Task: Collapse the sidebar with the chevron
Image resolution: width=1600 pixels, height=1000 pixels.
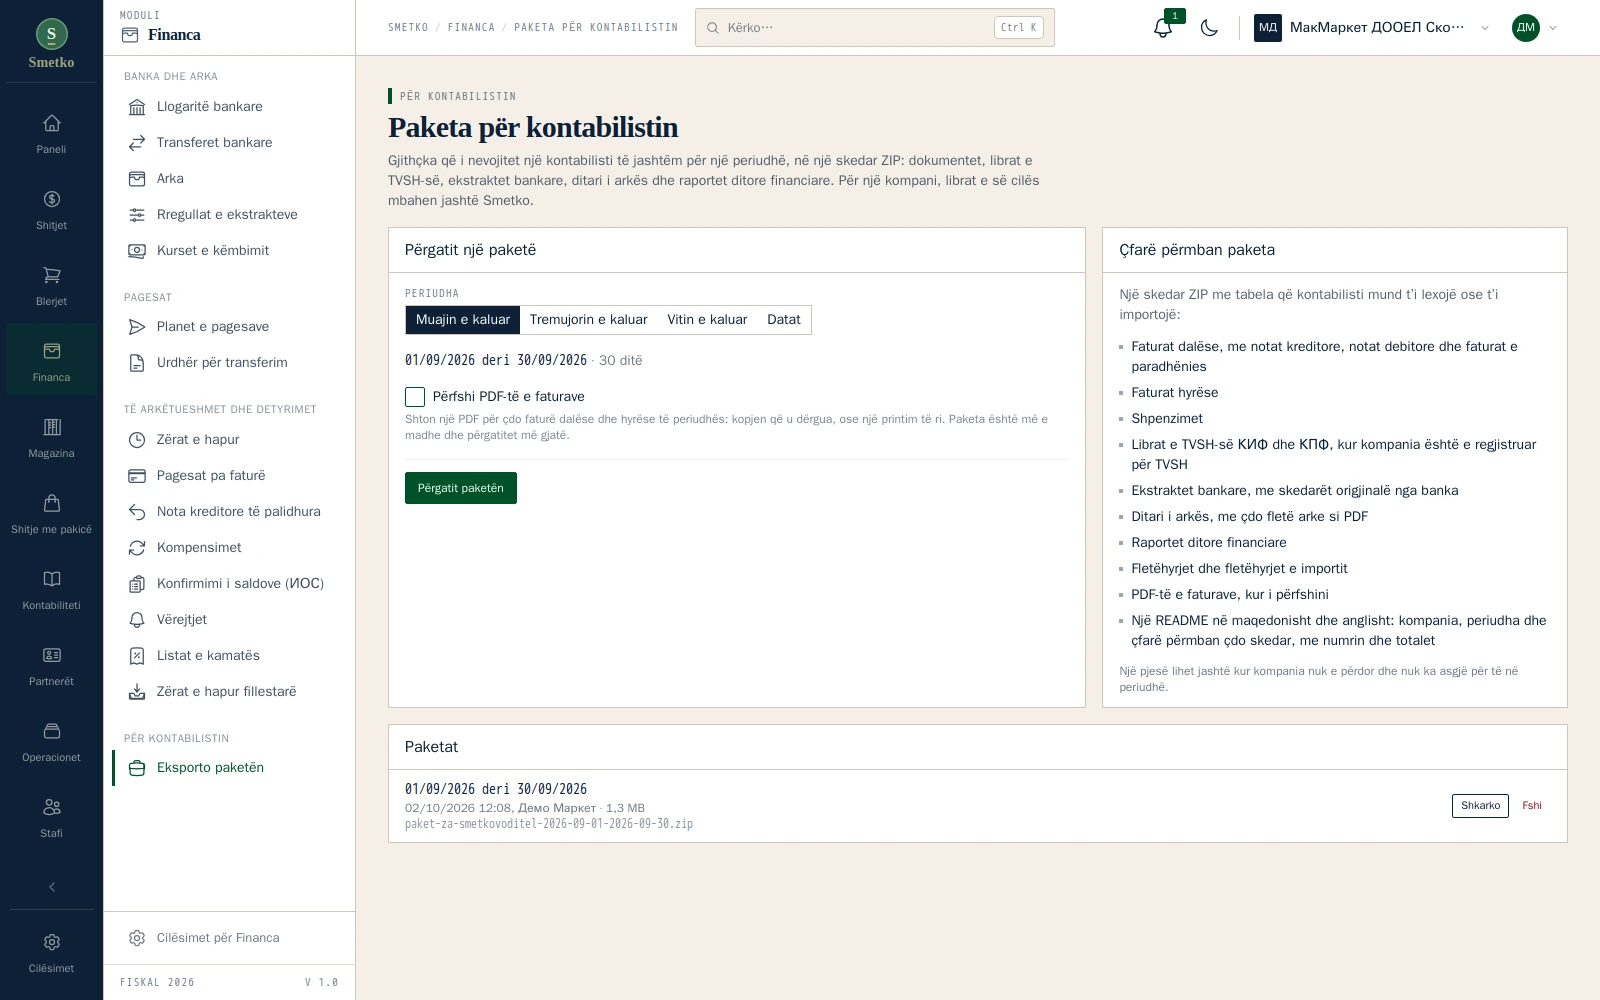Action: 51,887
